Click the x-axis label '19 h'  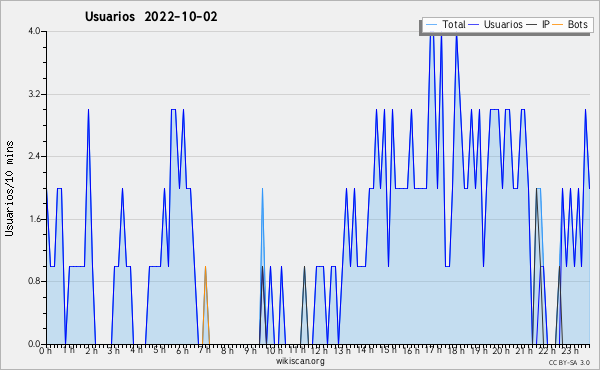click(479, 350)
